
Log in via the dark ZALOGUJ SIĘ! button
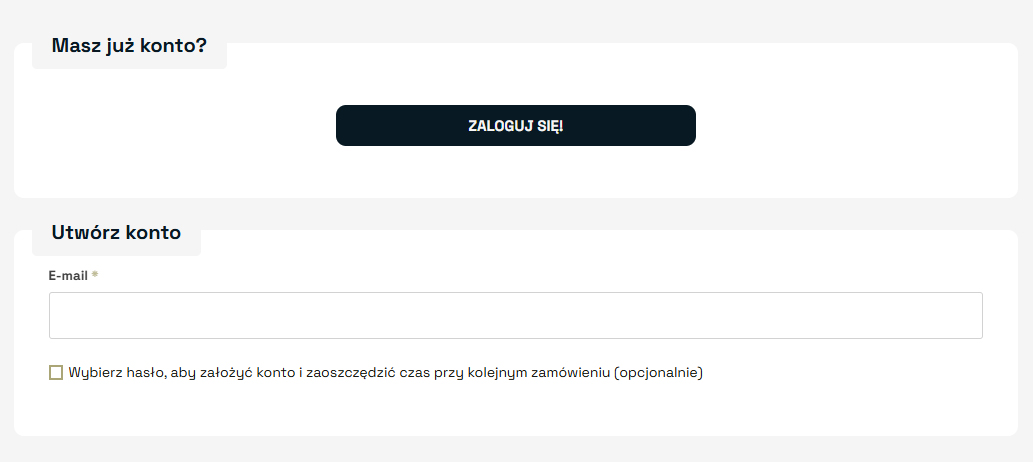(x=515, y=126)
